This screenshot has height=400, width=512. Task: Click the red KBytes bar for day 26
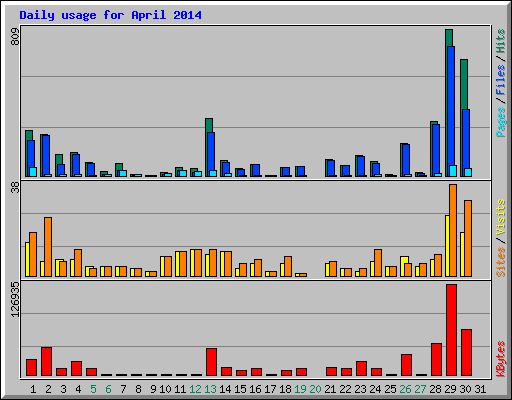pos(406,365)
